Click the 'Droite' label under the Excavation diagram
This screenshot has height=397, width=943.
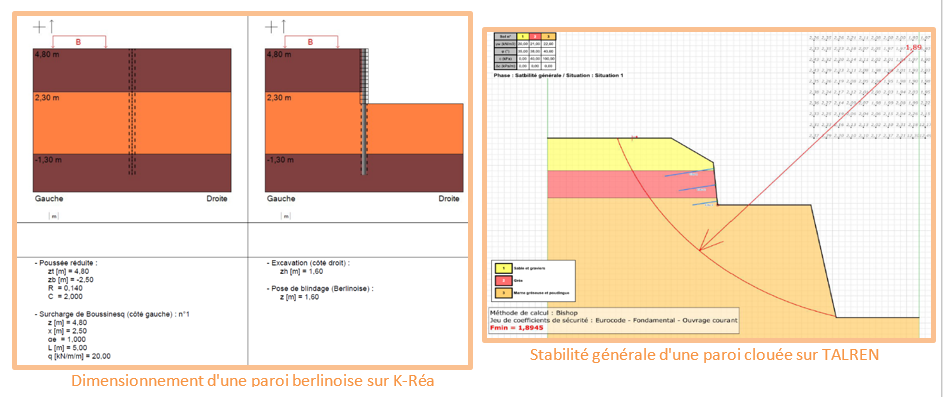pos(449,198)
